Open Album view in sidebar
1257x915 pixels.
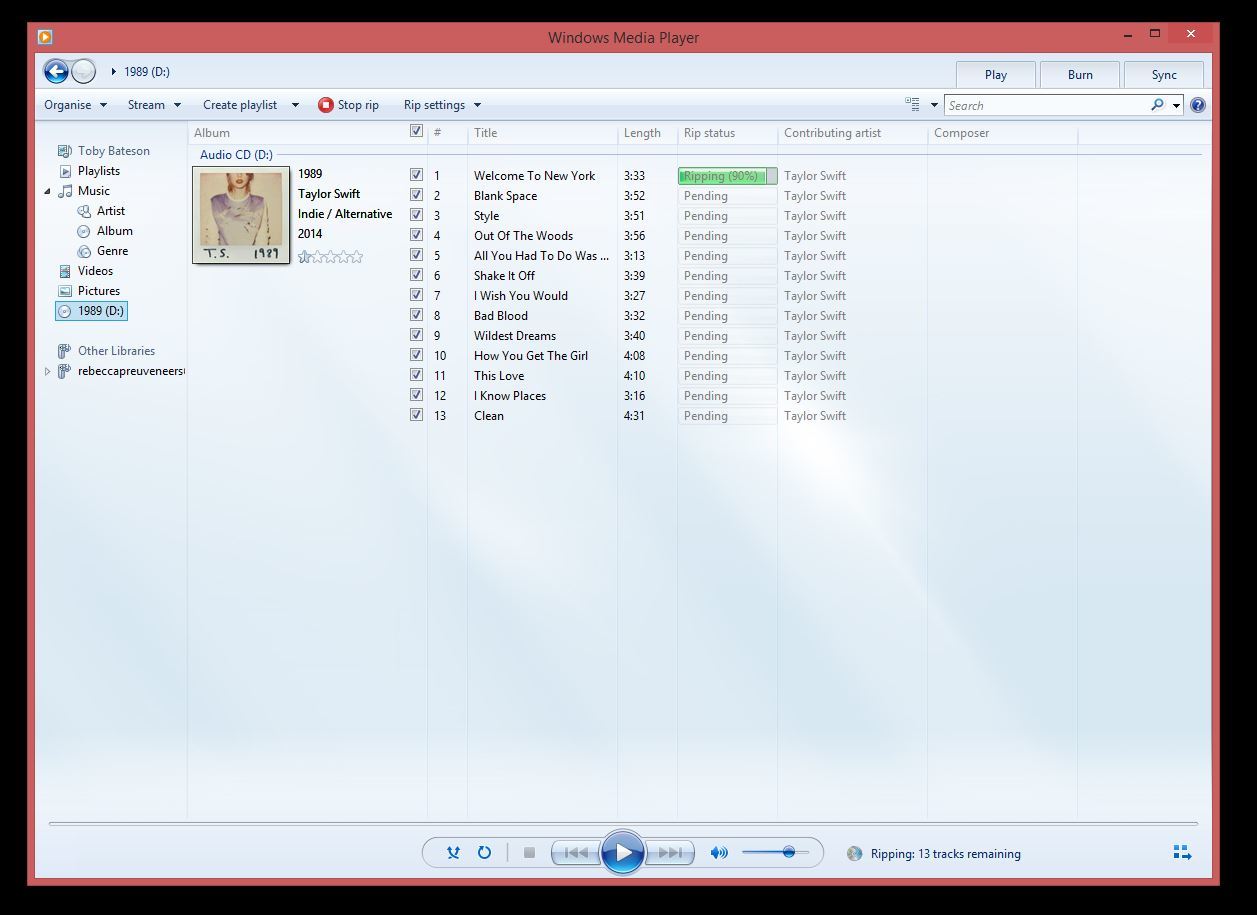[115, 231]
